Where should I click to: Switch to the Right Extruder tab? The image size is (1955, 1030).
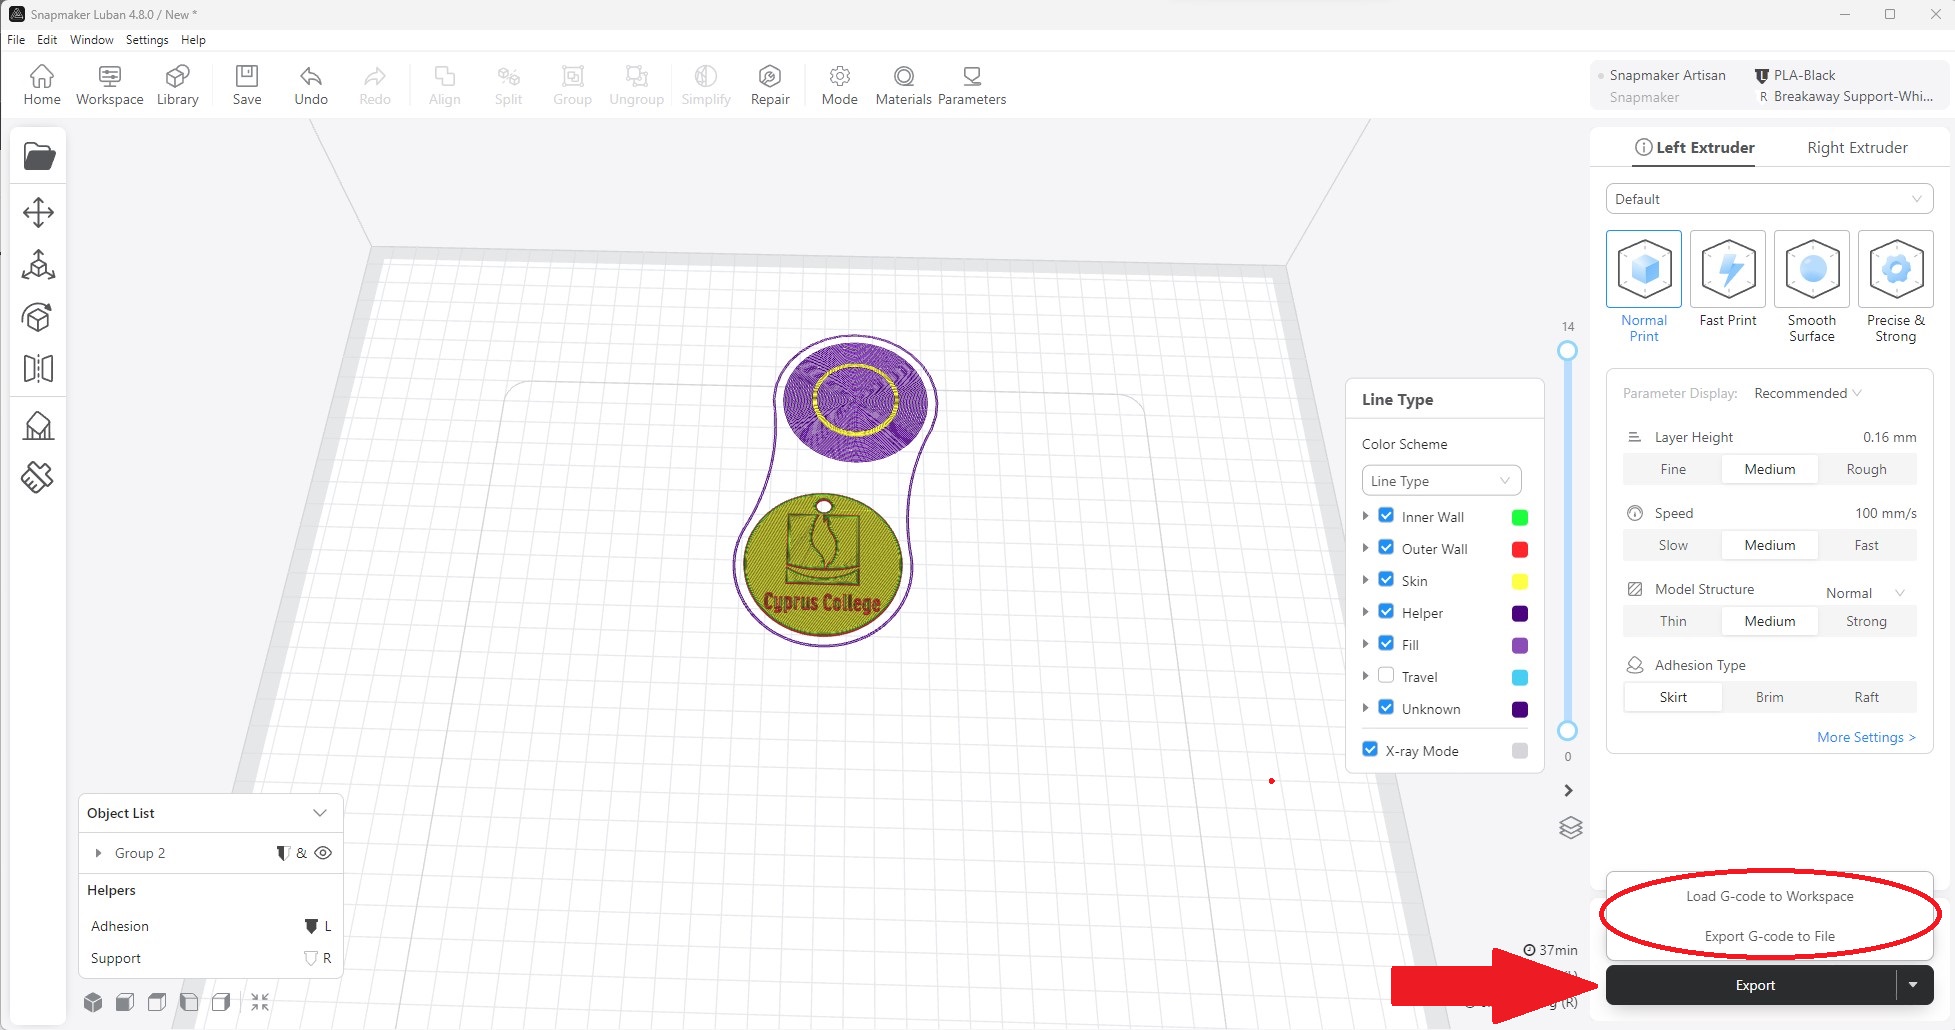(x=1857, y=148)
